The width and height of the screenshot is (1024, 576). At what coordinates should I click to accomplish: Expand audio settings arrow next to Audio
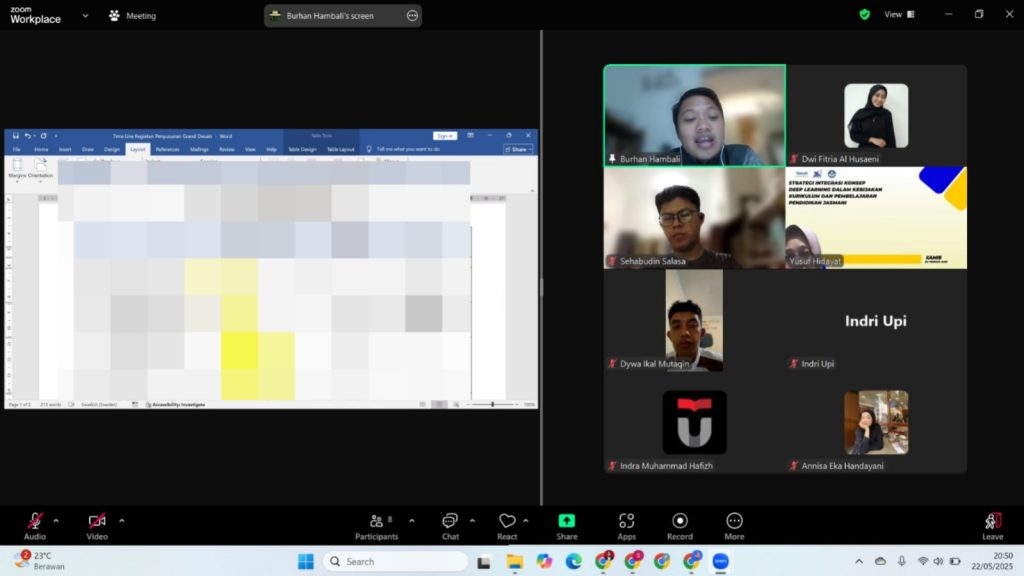click(56, 520)
